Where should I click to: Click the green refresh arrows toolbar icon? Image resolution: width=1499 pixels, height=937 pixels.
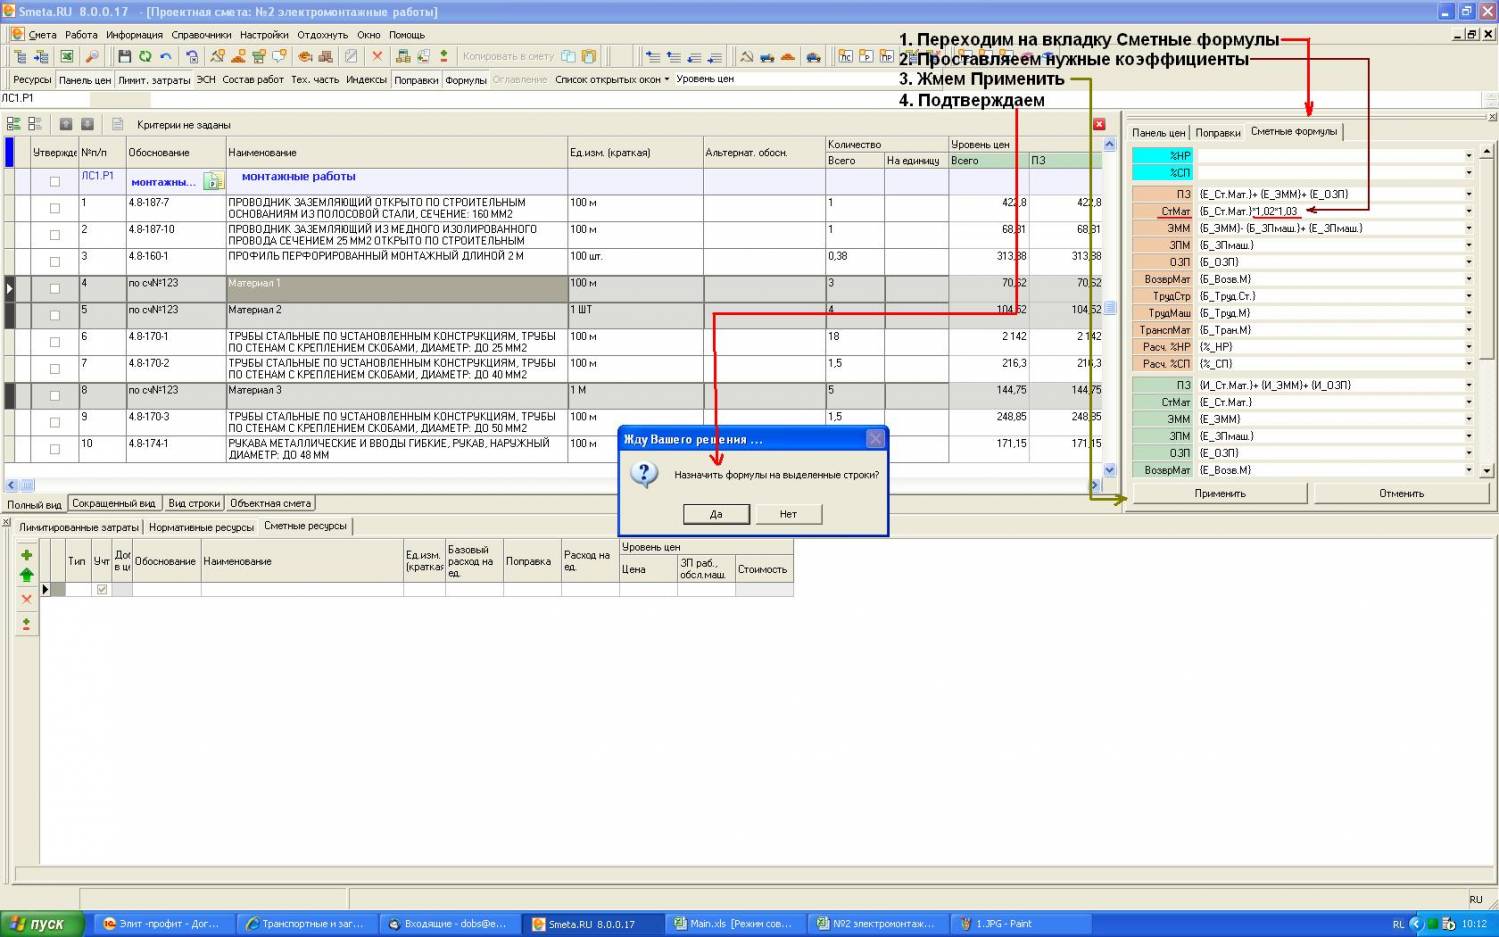coord(145,57)
